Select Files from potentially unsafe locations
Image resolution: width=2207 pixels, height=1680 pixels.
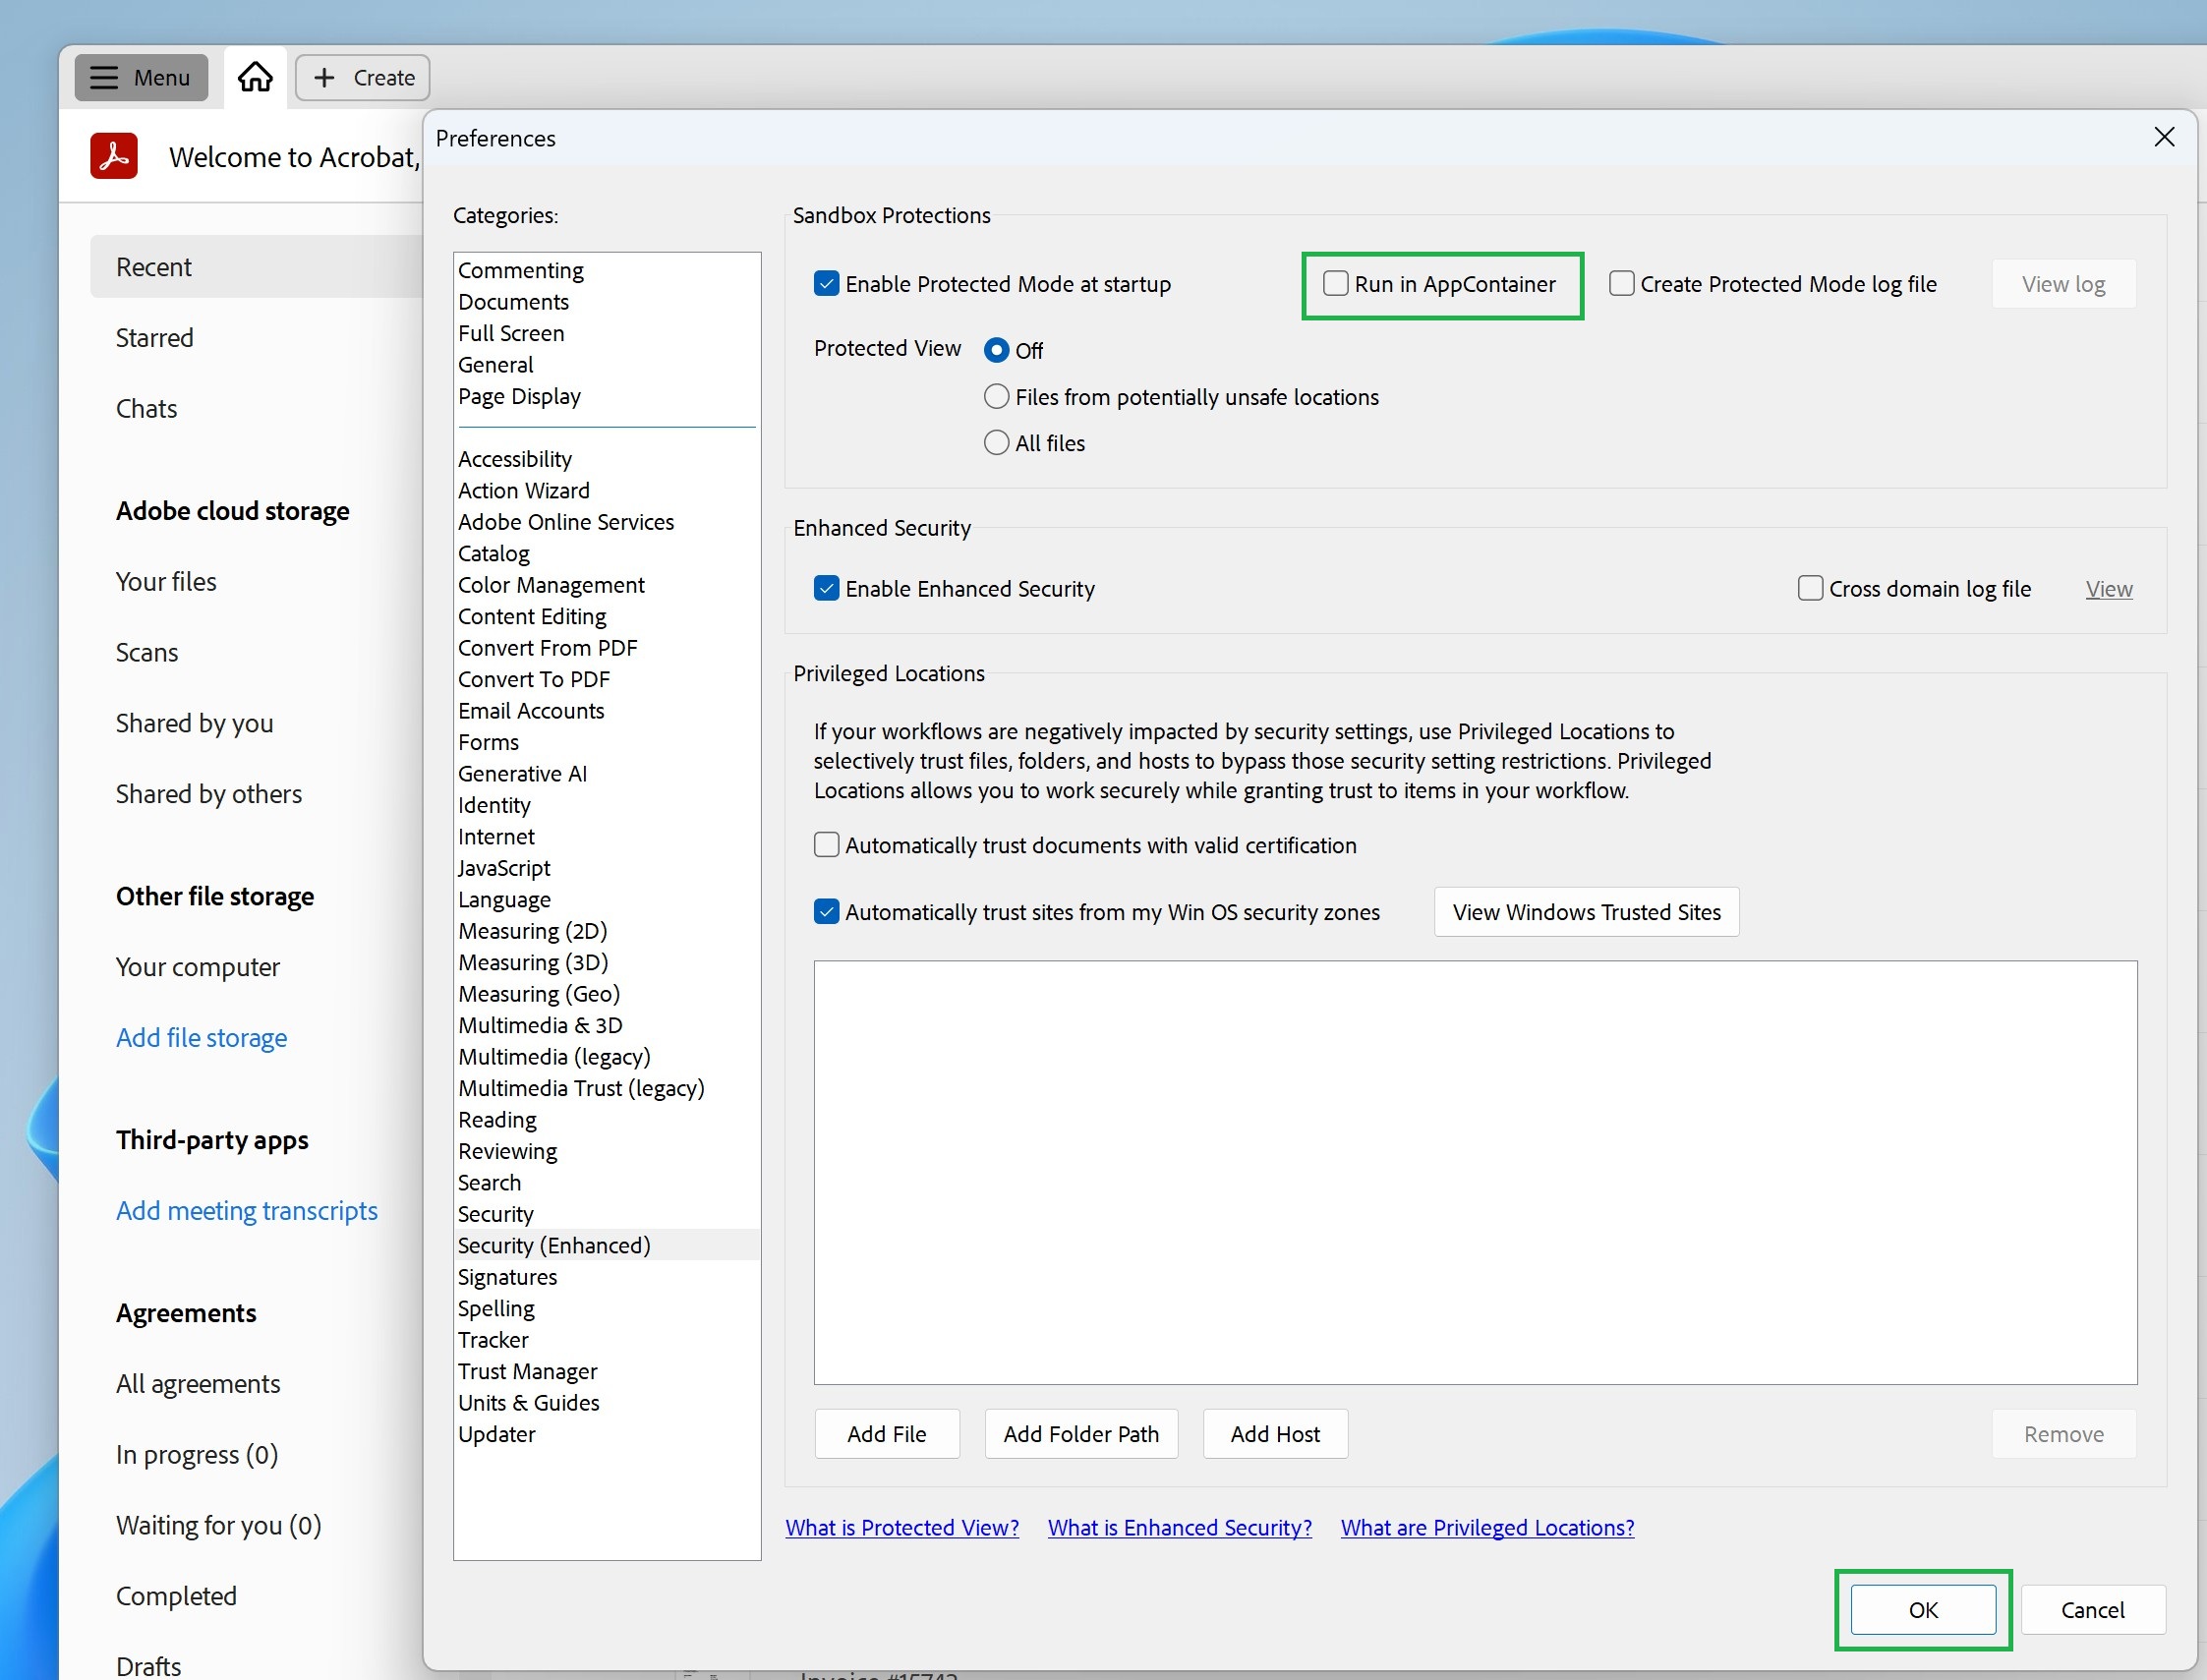coord(996,397)
